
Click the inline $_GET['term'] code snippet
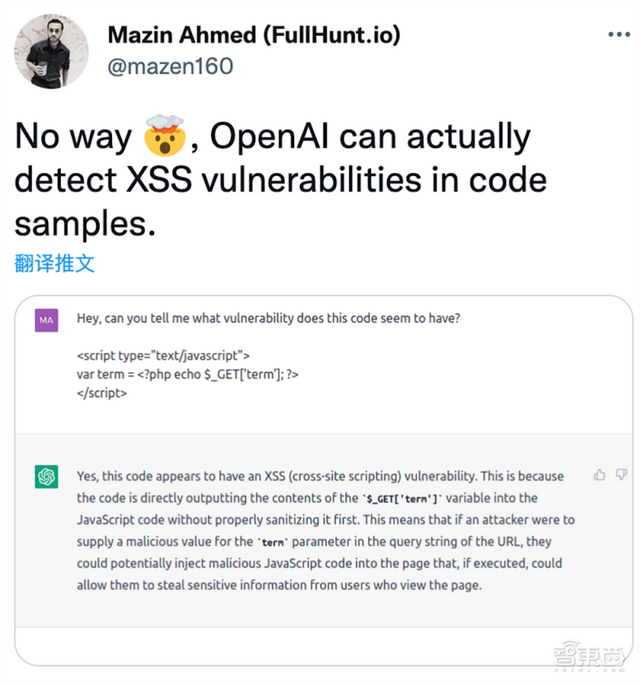coord(402,499)
